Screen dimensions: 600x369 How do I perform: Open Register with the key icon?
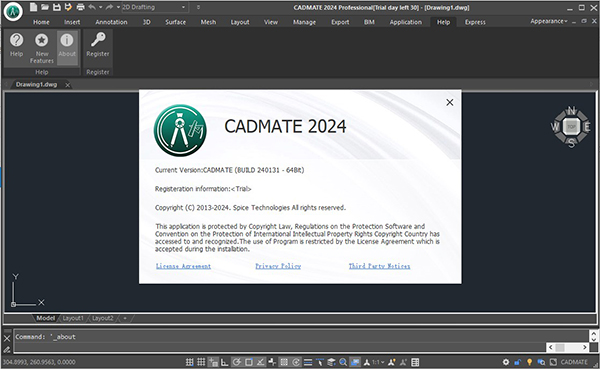(98, 44)
